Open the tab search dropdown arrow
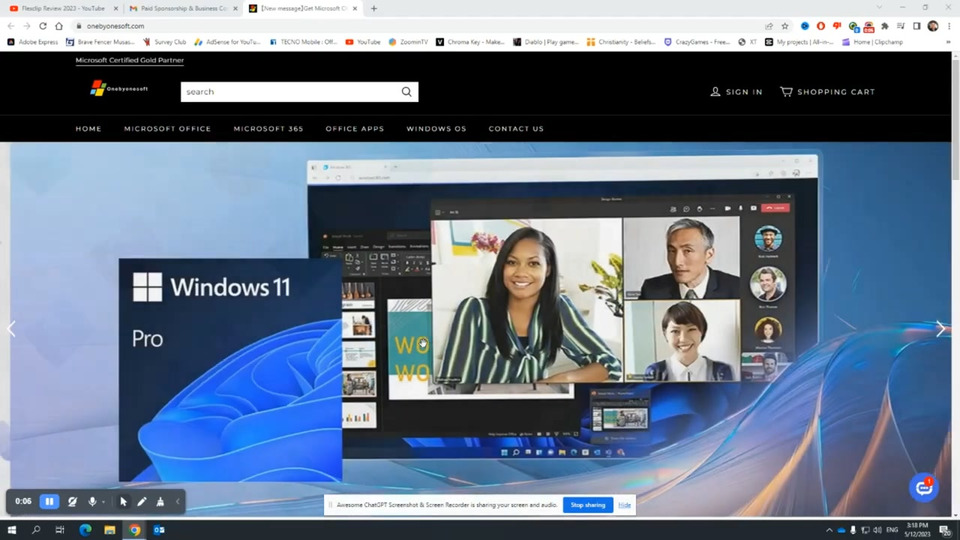 tap(879, 7)
